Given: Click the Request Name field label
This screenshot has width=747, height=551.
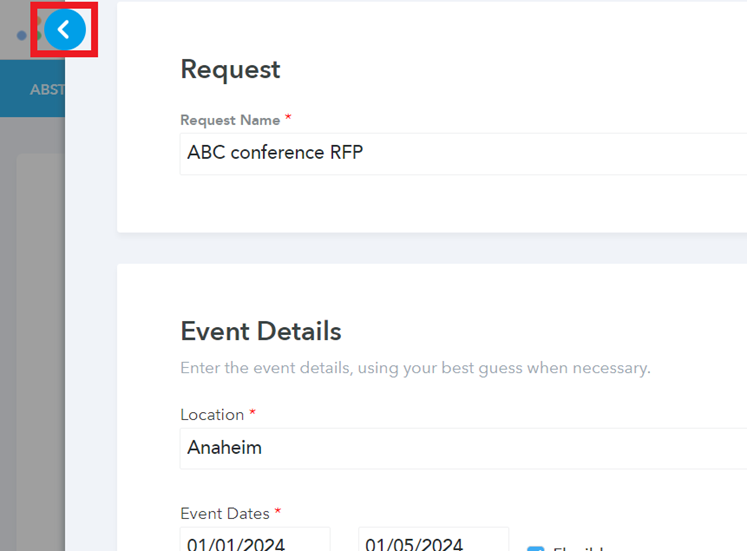Looking at the screenshot, I should pyautogui.click(x=230, y=120).
